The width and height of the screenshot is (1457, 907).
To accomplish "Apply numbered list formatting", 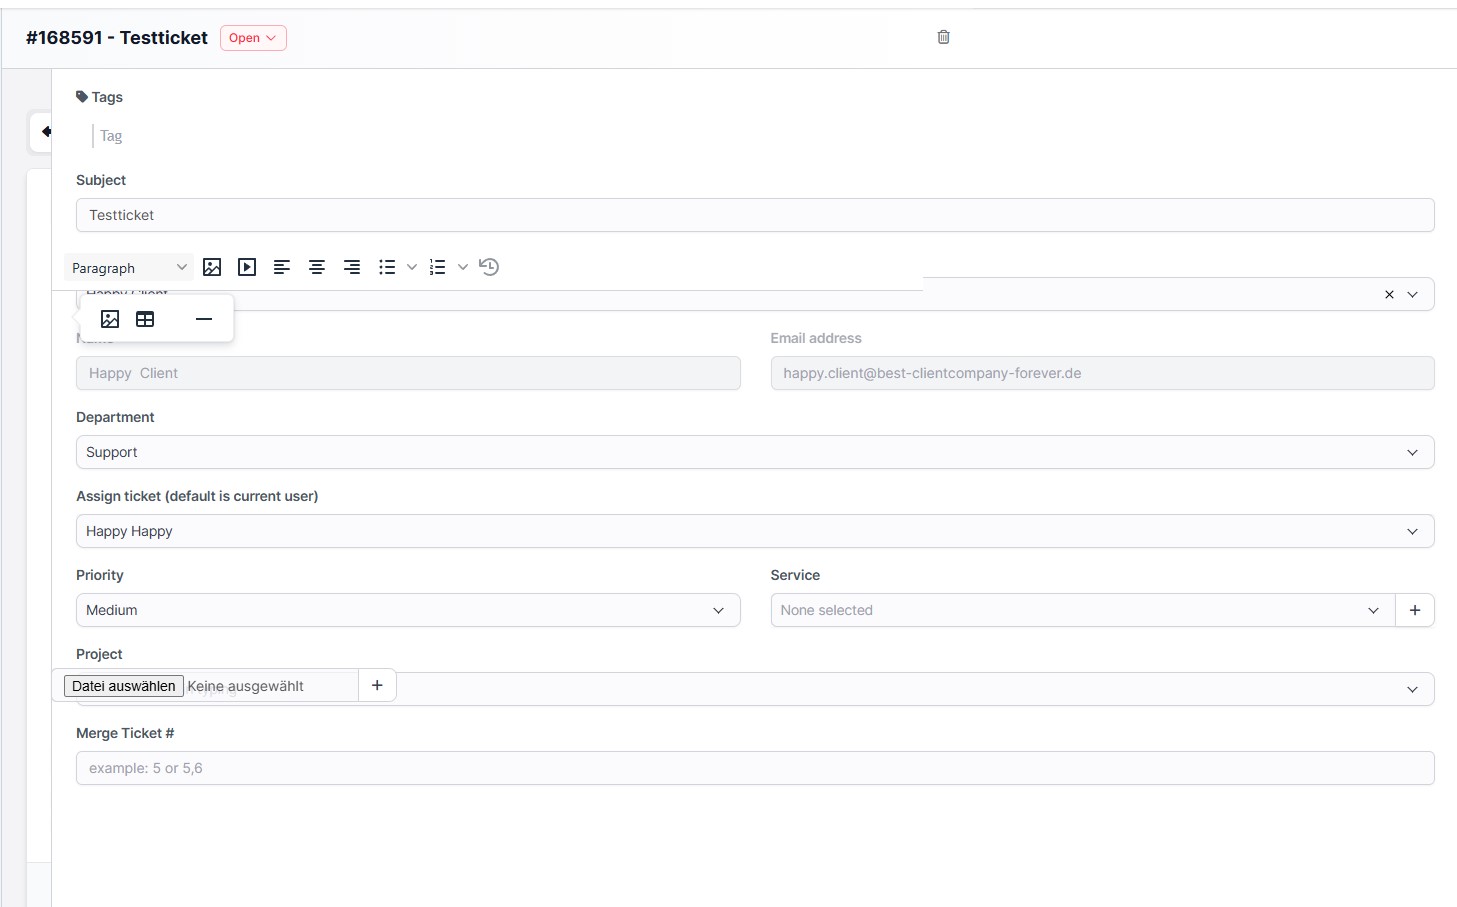I will 437,267.
